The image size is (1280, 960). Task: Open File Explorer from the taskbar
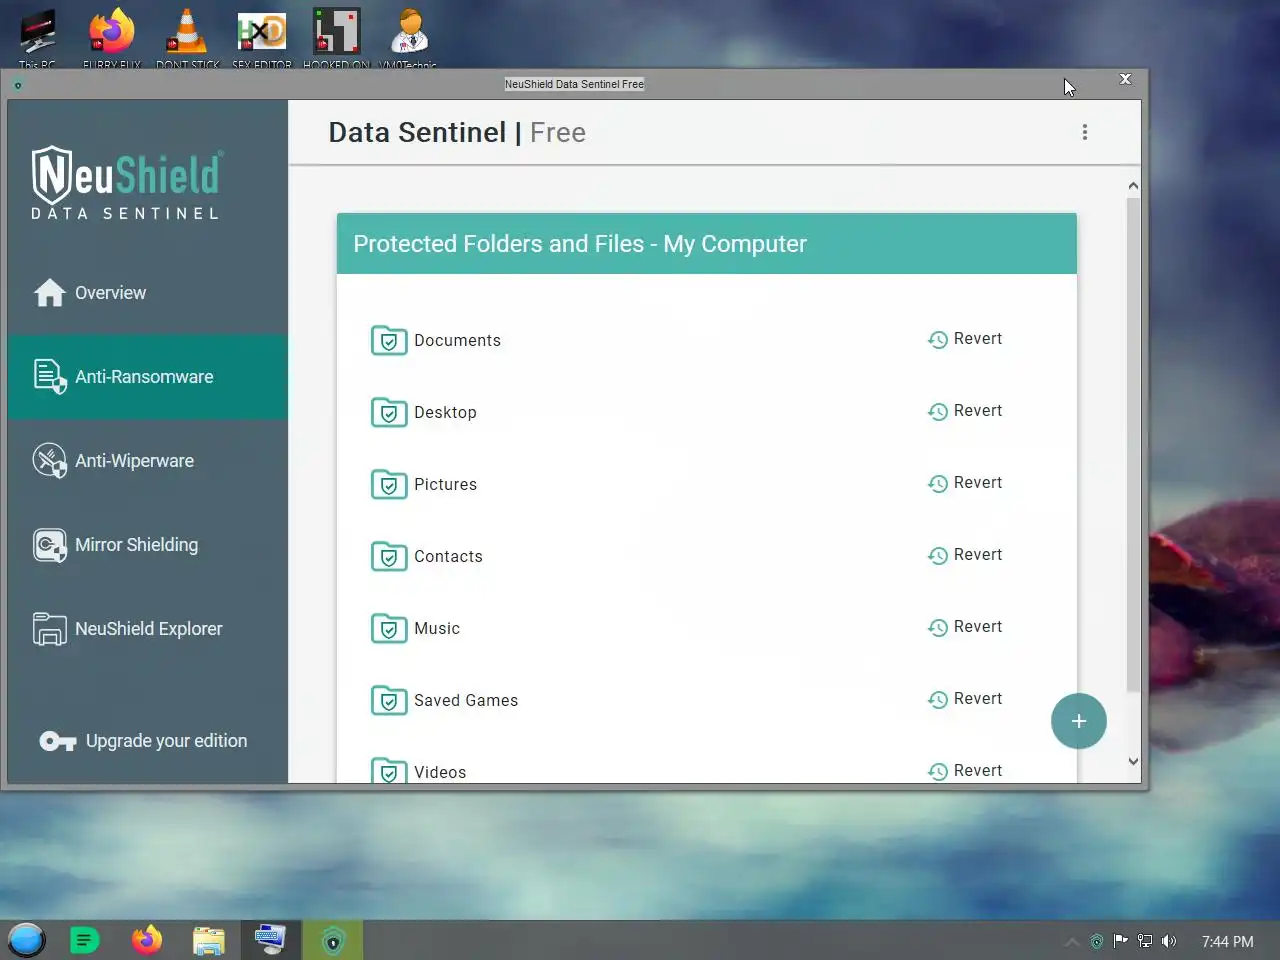209,940
